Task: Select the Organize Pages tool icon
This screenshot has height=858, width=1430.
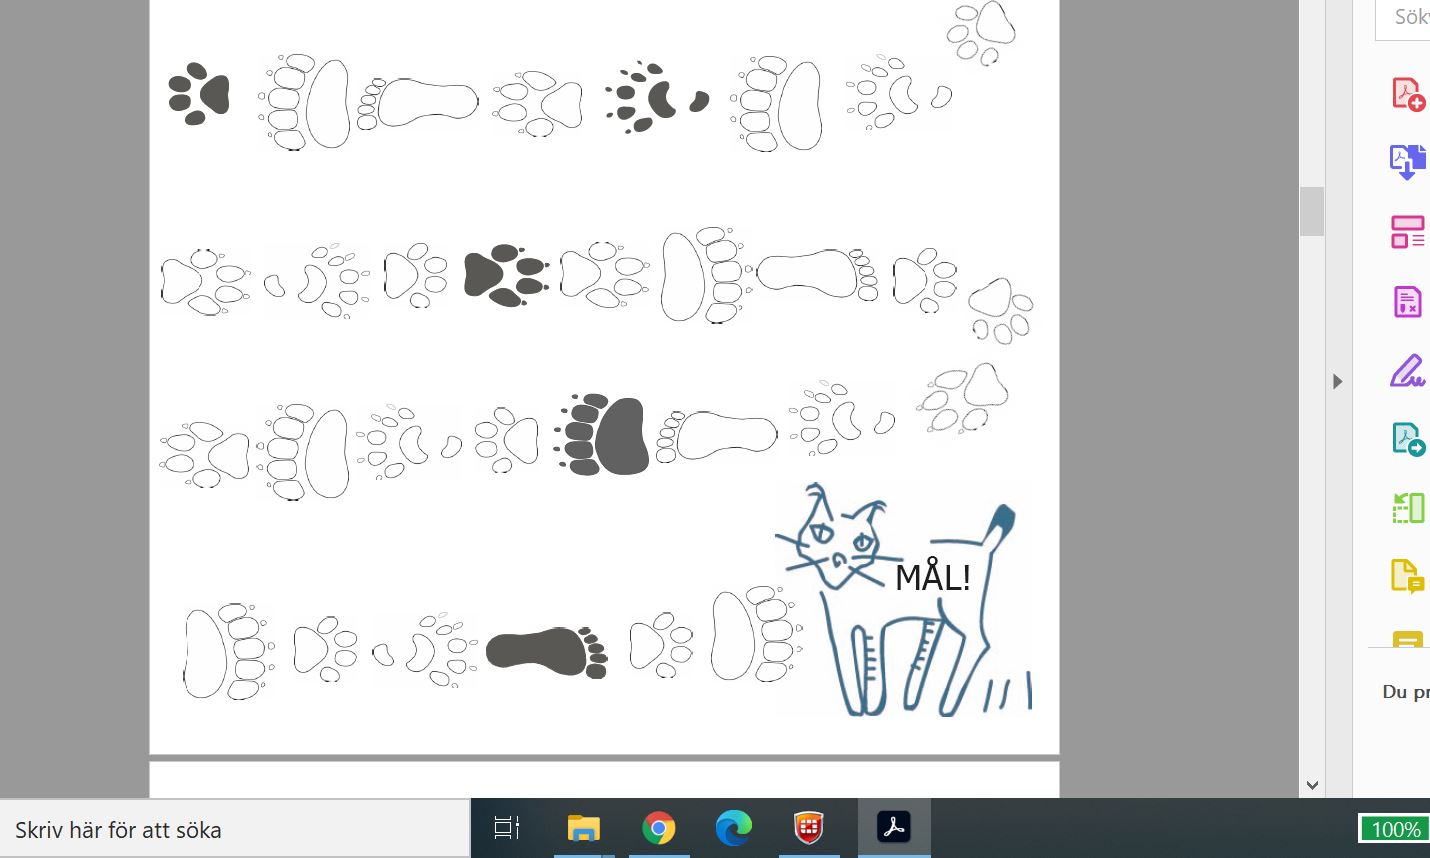Action: click(x=1407, y=231)
